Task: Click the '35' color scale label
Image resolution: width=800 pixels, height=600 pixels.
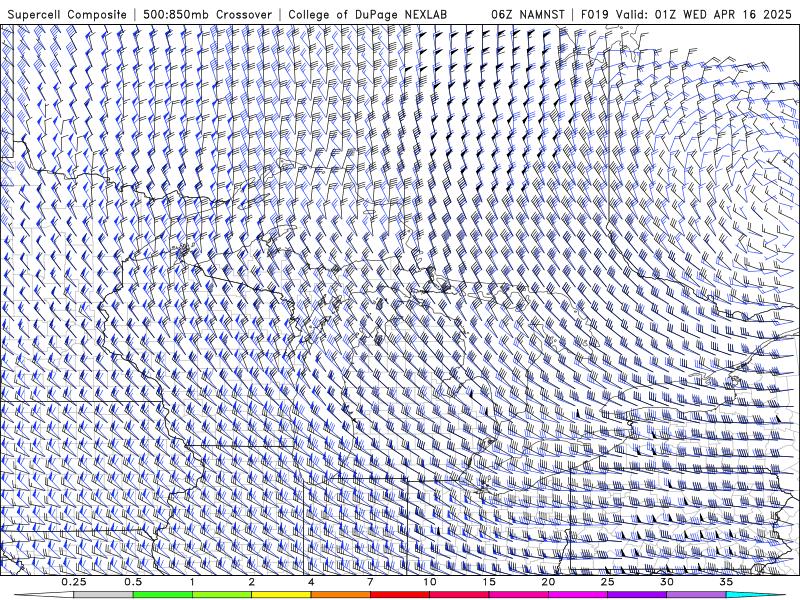Action: (726, 582)
